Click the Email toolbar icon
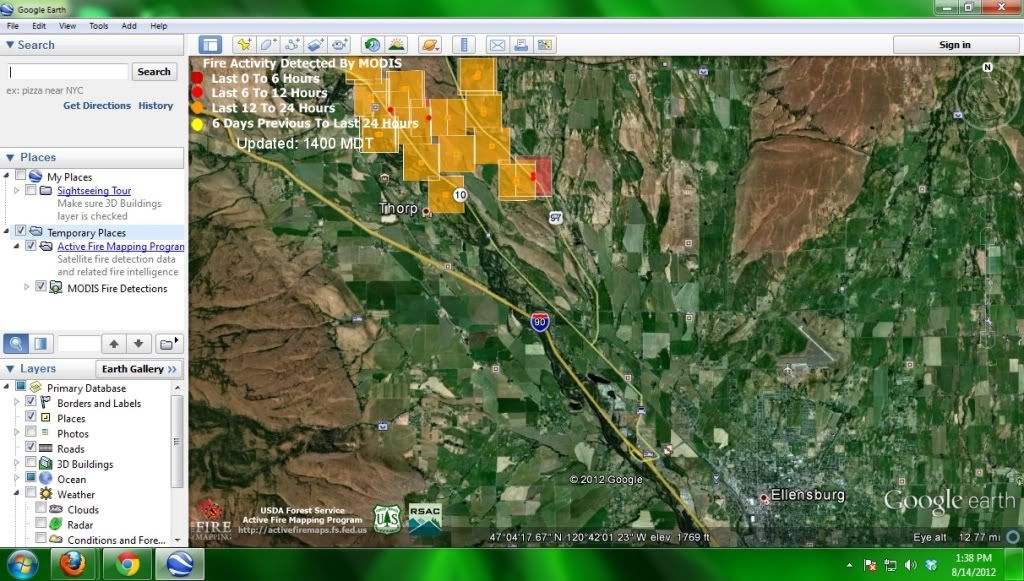 498,44
